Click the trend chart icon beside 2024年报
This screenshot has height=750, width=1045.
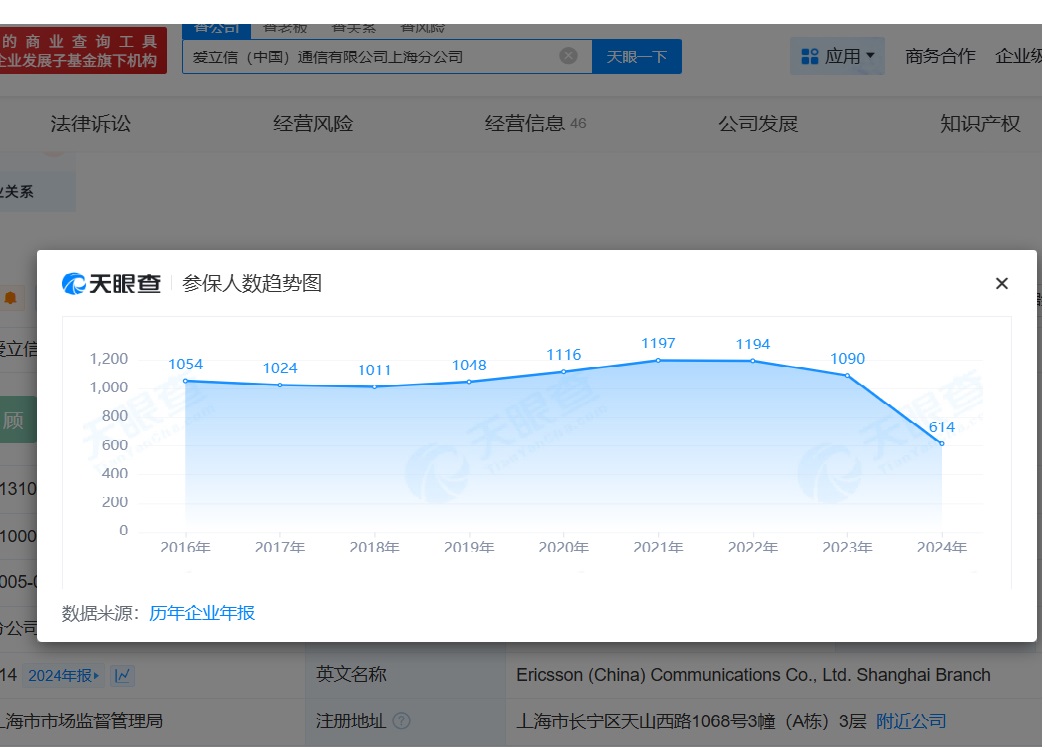[x=122, y=675]
